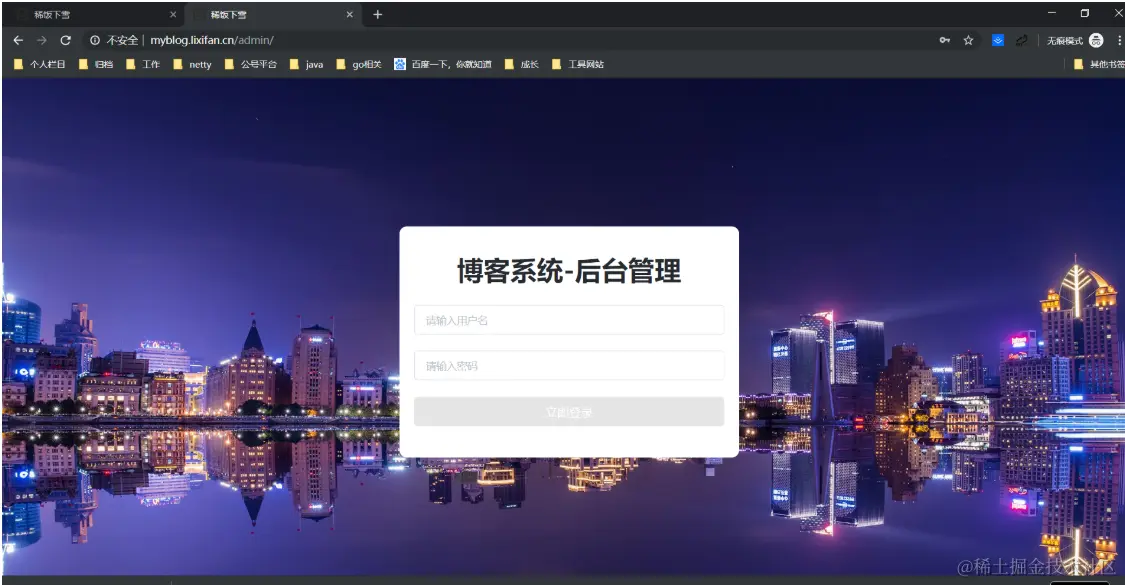Click the address bar URL myblog.lixifan.cn/admin/

point(212,40)
